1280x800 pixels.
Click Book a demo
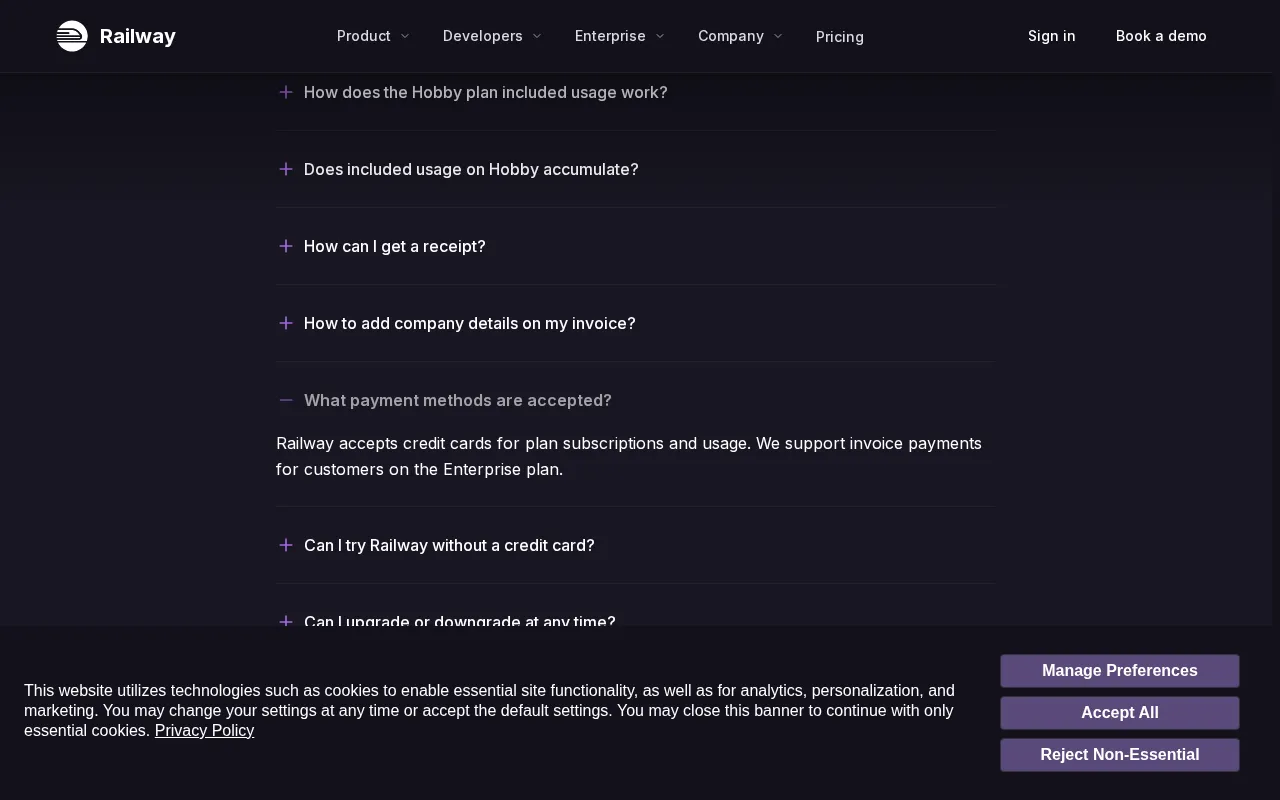tap(1161, 36)
